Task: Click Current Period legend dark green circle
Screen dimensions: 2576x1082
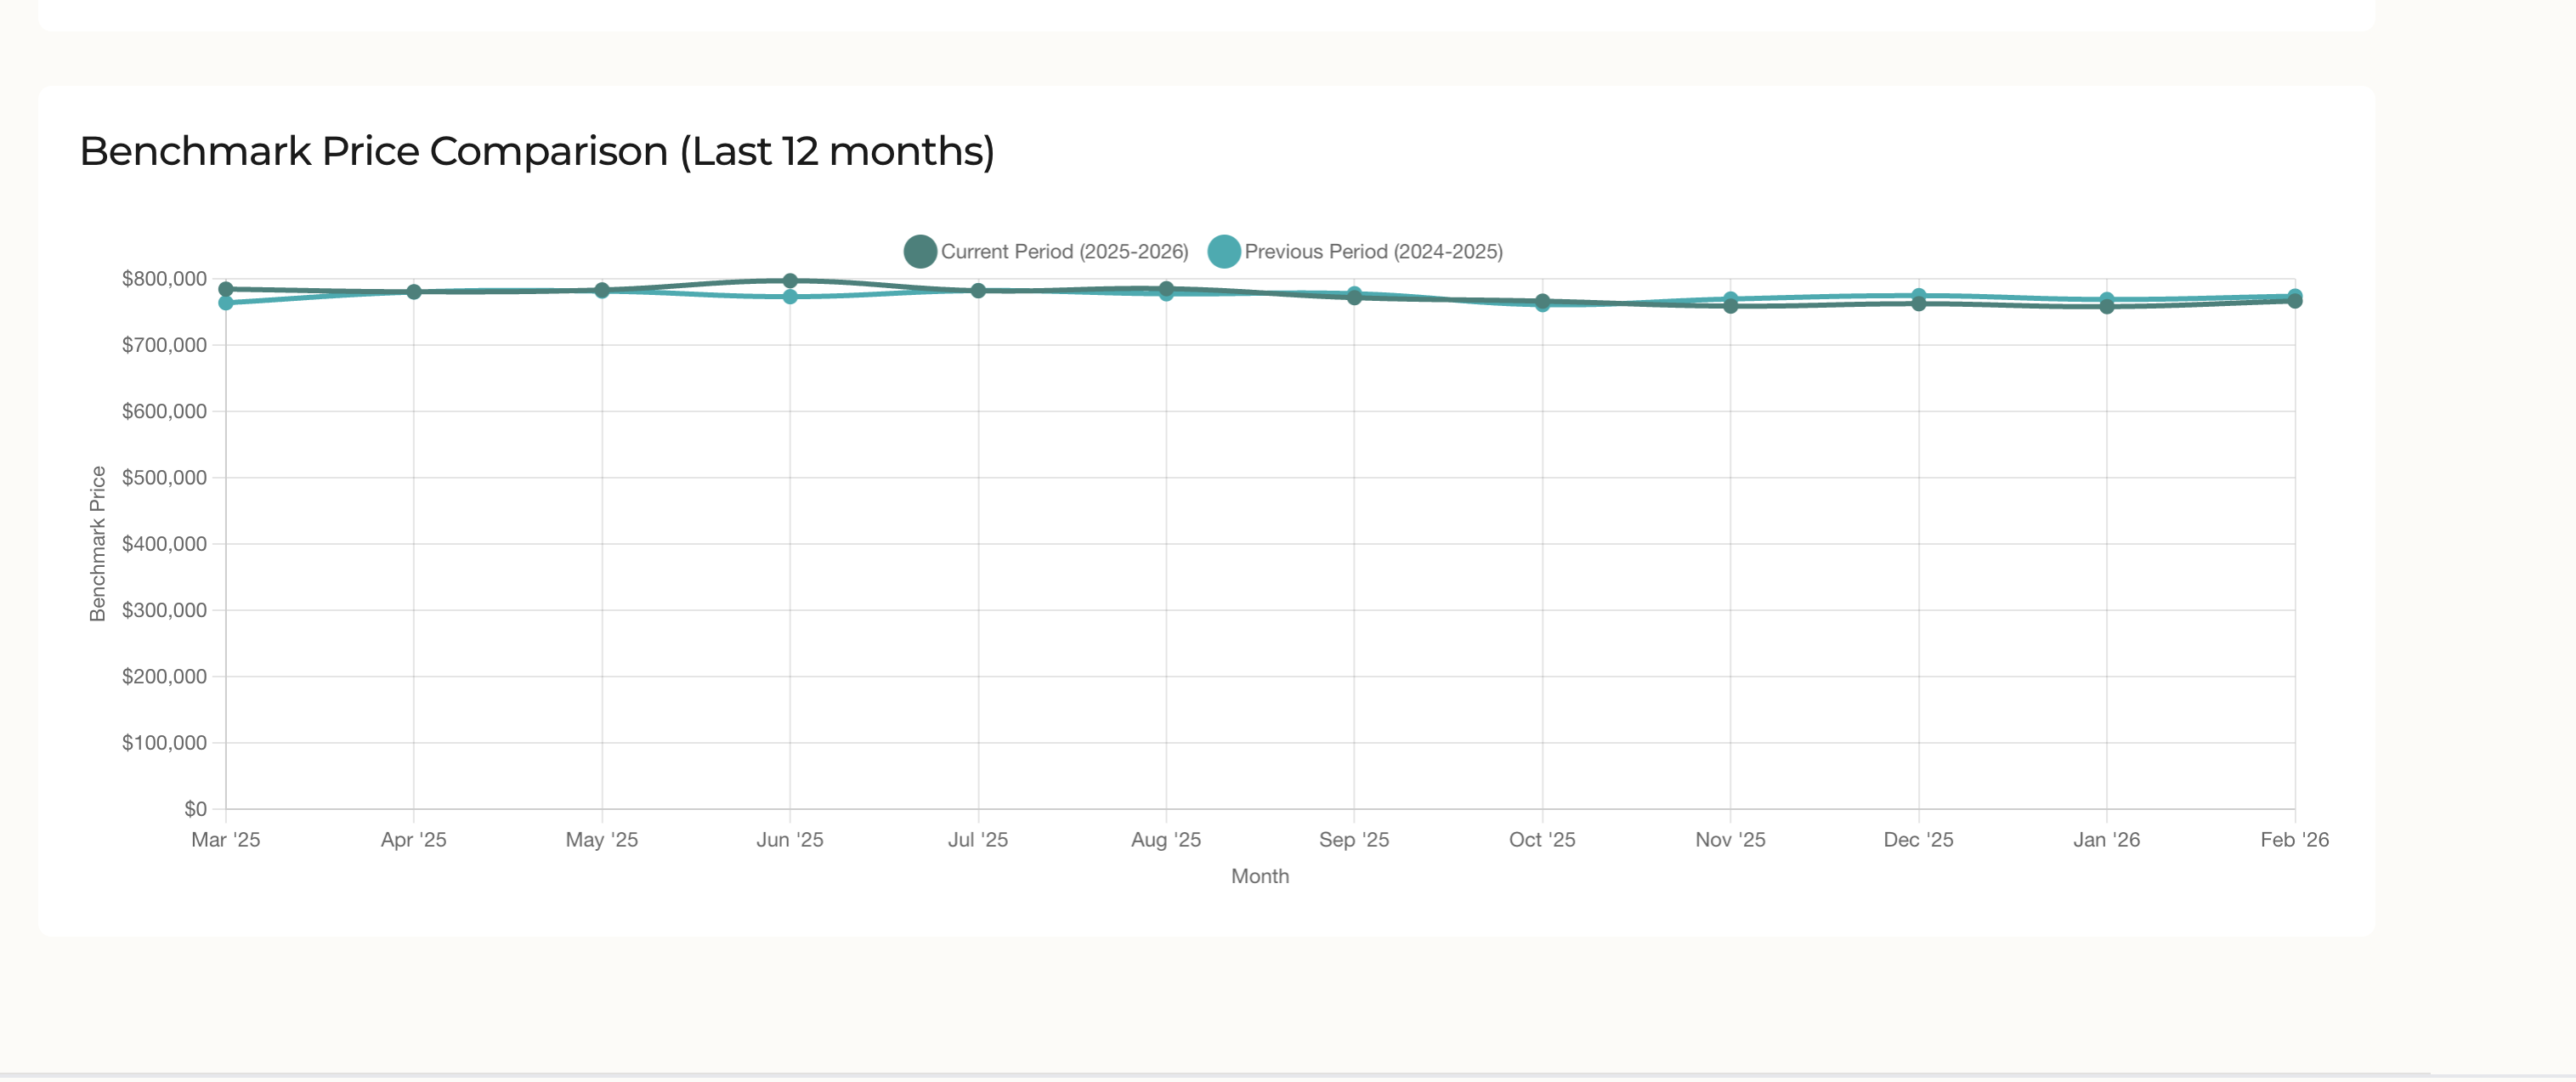Action: tap(919, 252)
